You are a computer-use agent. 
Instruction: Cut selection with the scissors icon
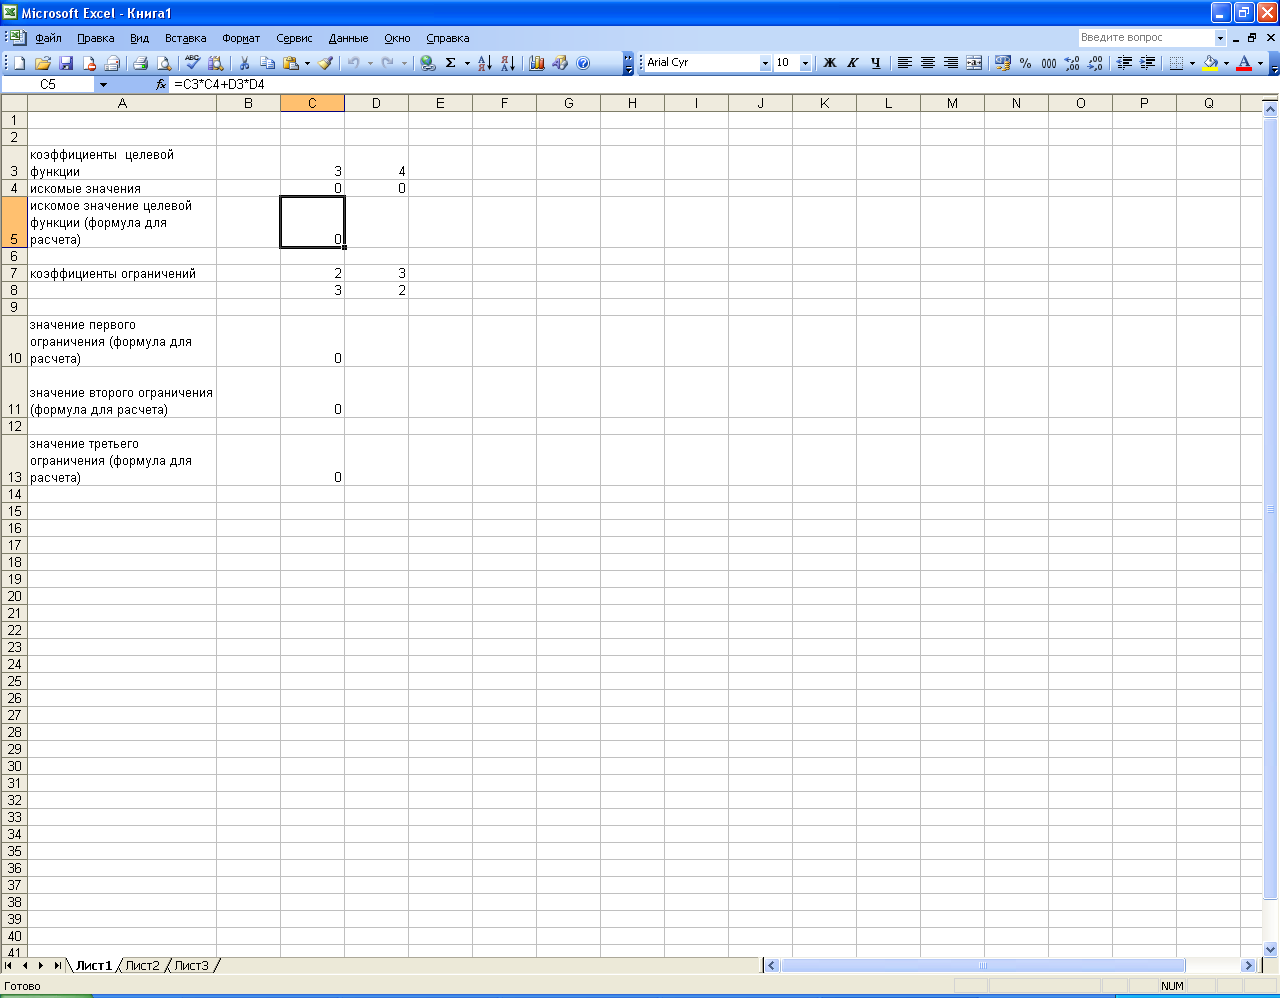(x=244, y=63)
